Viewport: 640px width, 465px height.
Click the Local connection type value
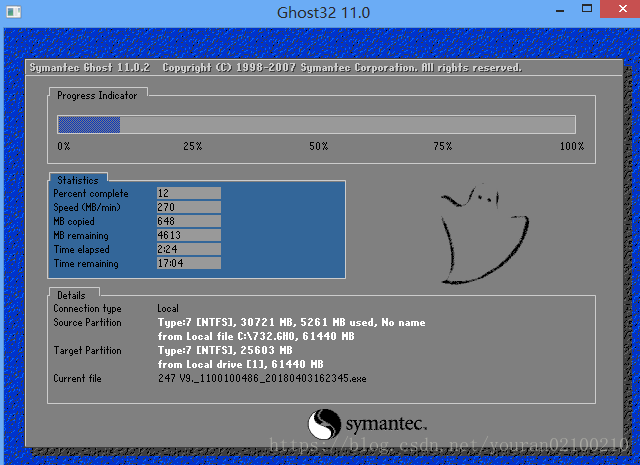[168, 308]
